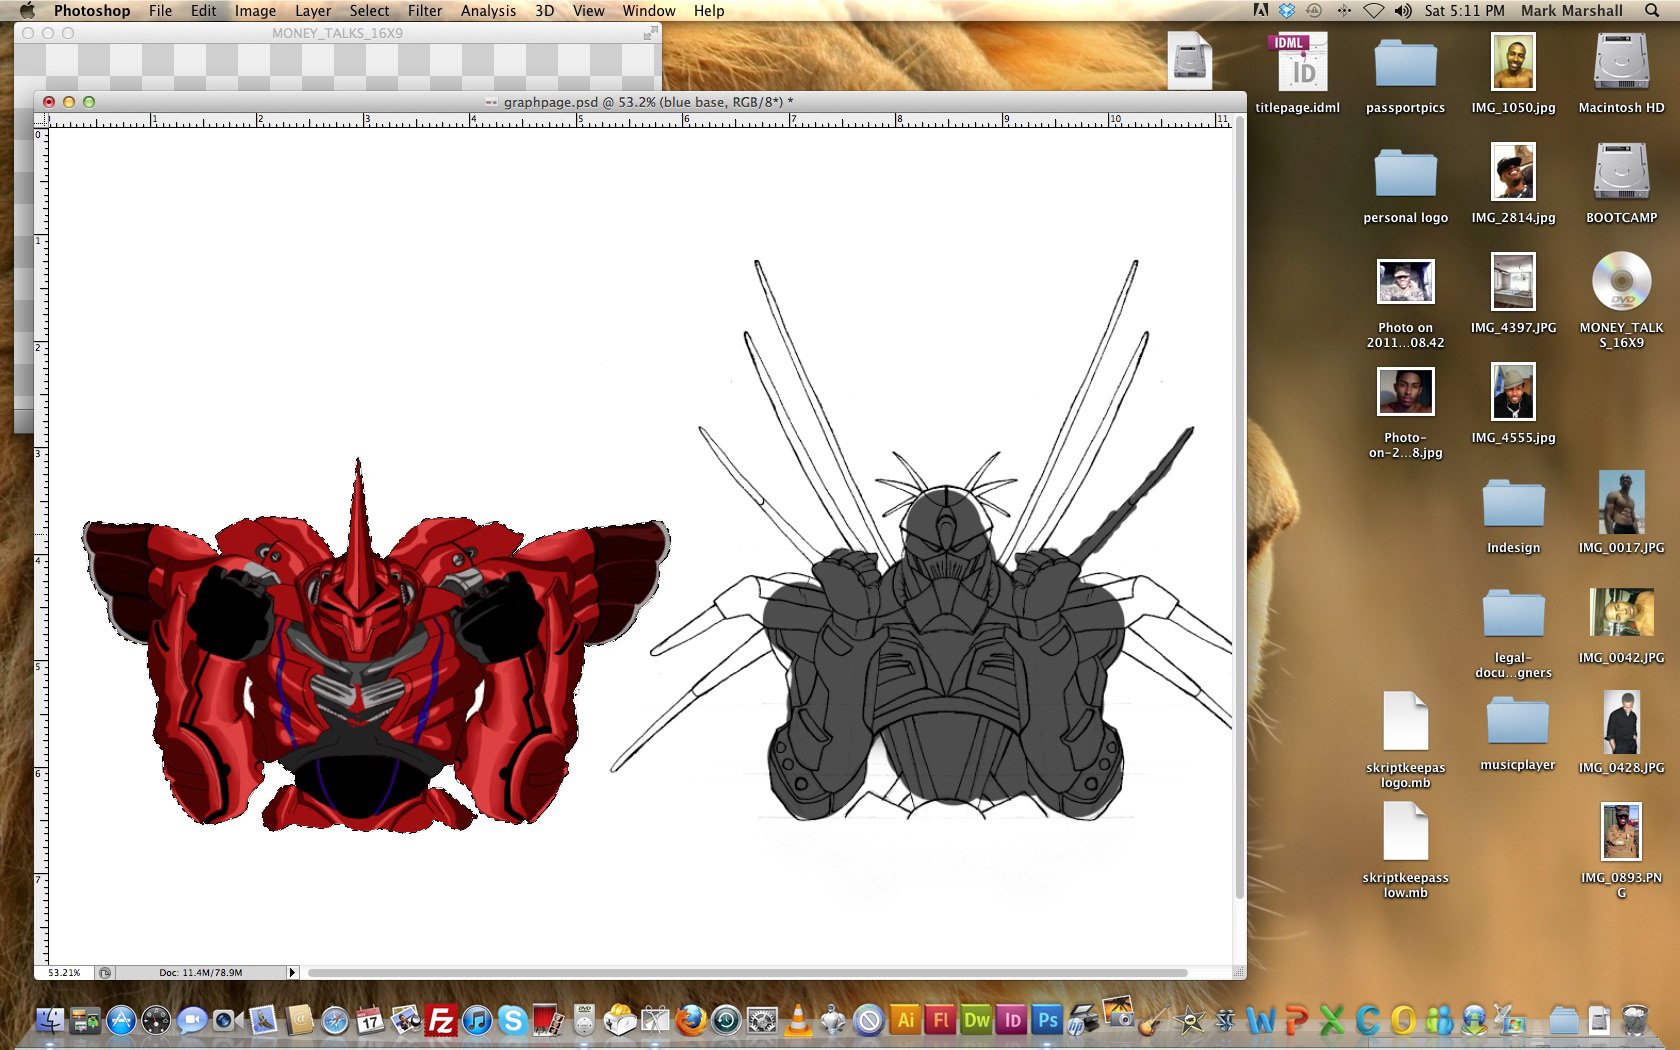Click the Wi-Fi menu bar icon

click(x=1374, y=11)
